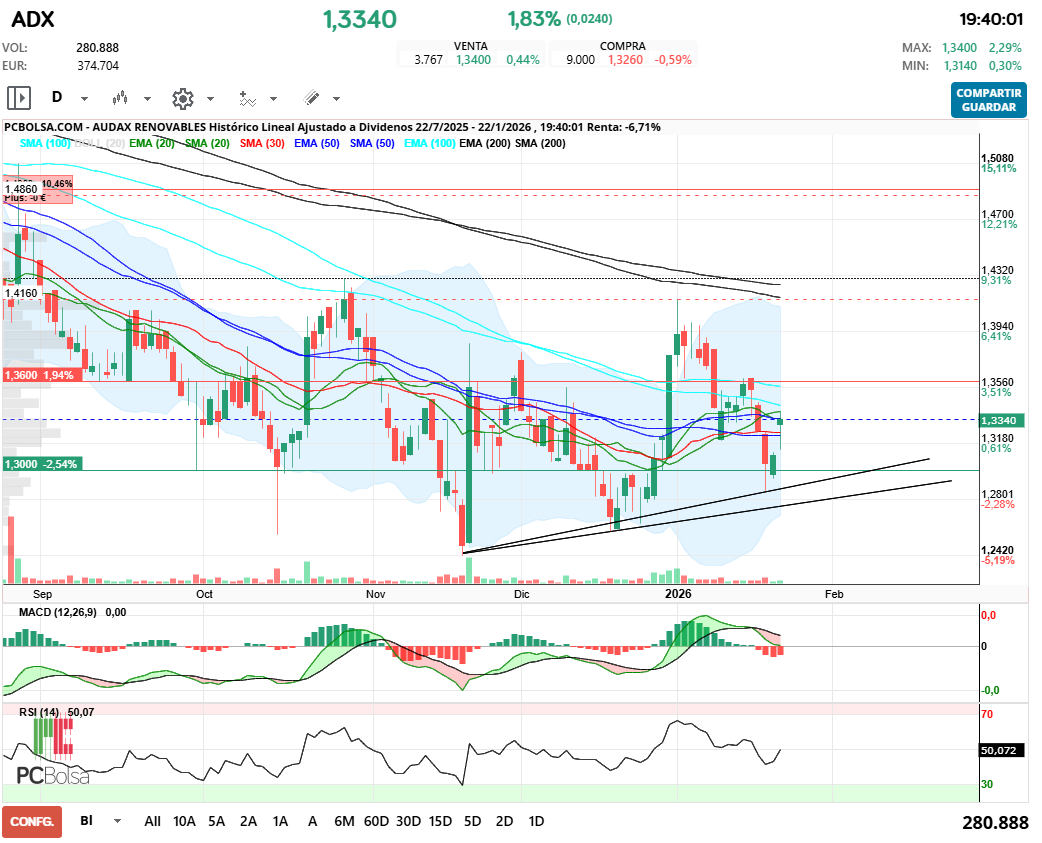This screenshot has width=1042, height=843.
Task: Open the chart settings gear icon
Action: tap(182, 98)
